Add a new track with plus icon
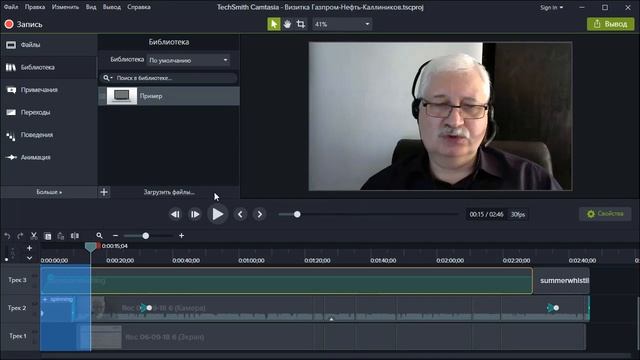640x360 pixels. pyautogui.click(x=29, y=248)
